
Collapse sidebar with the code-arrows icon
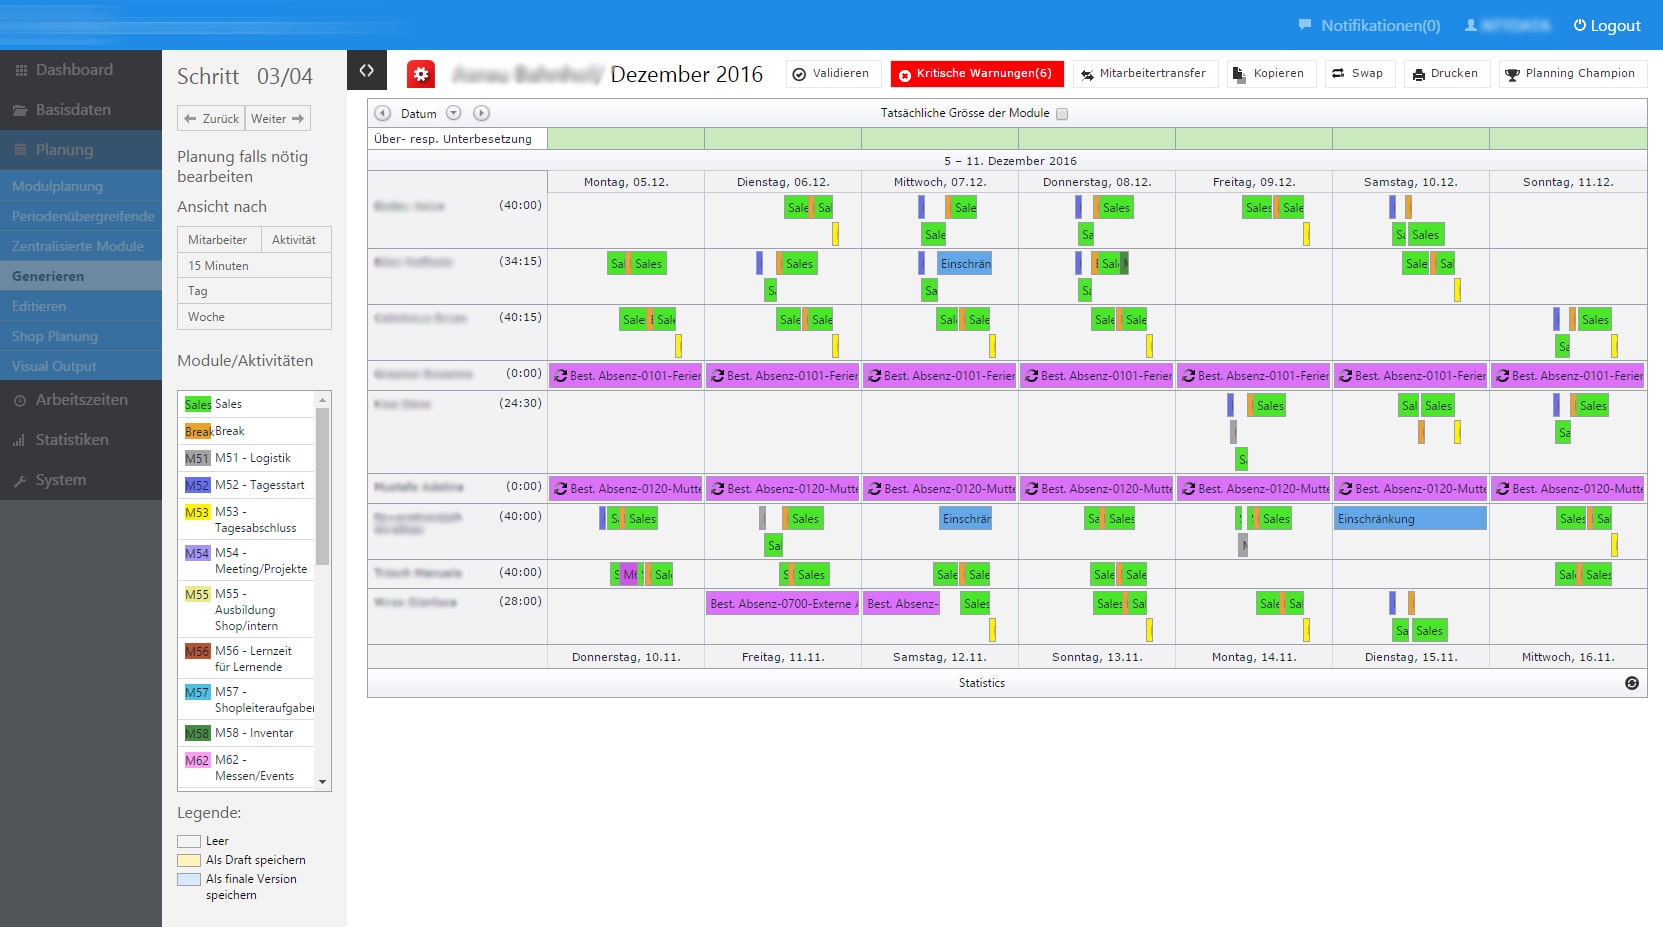point(367,70)
